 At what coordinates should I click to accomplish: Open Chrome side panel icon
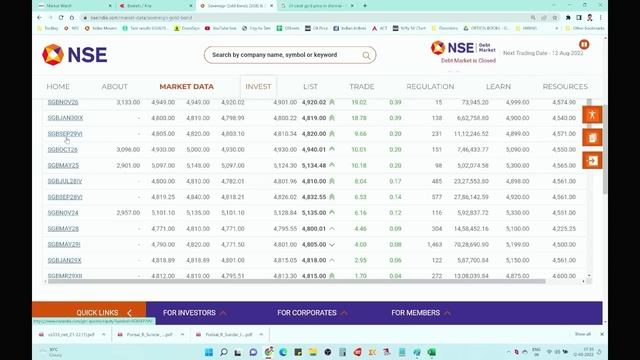click(x=579, y=18)
